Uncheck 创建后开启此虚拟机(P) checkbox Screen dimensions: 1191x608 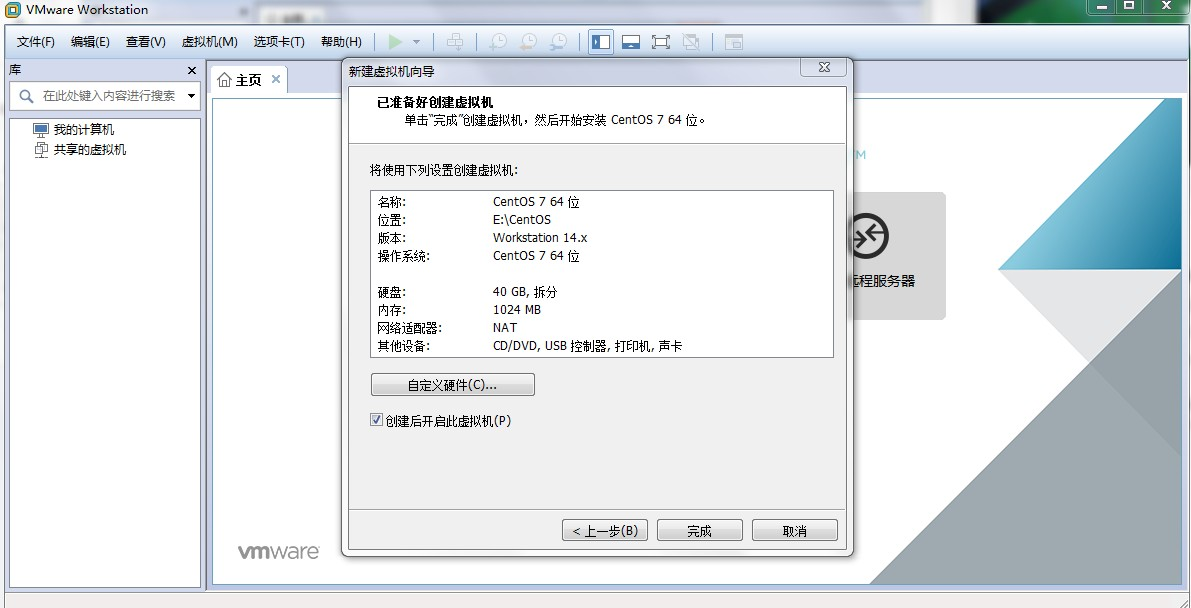(x=376, y=420)
